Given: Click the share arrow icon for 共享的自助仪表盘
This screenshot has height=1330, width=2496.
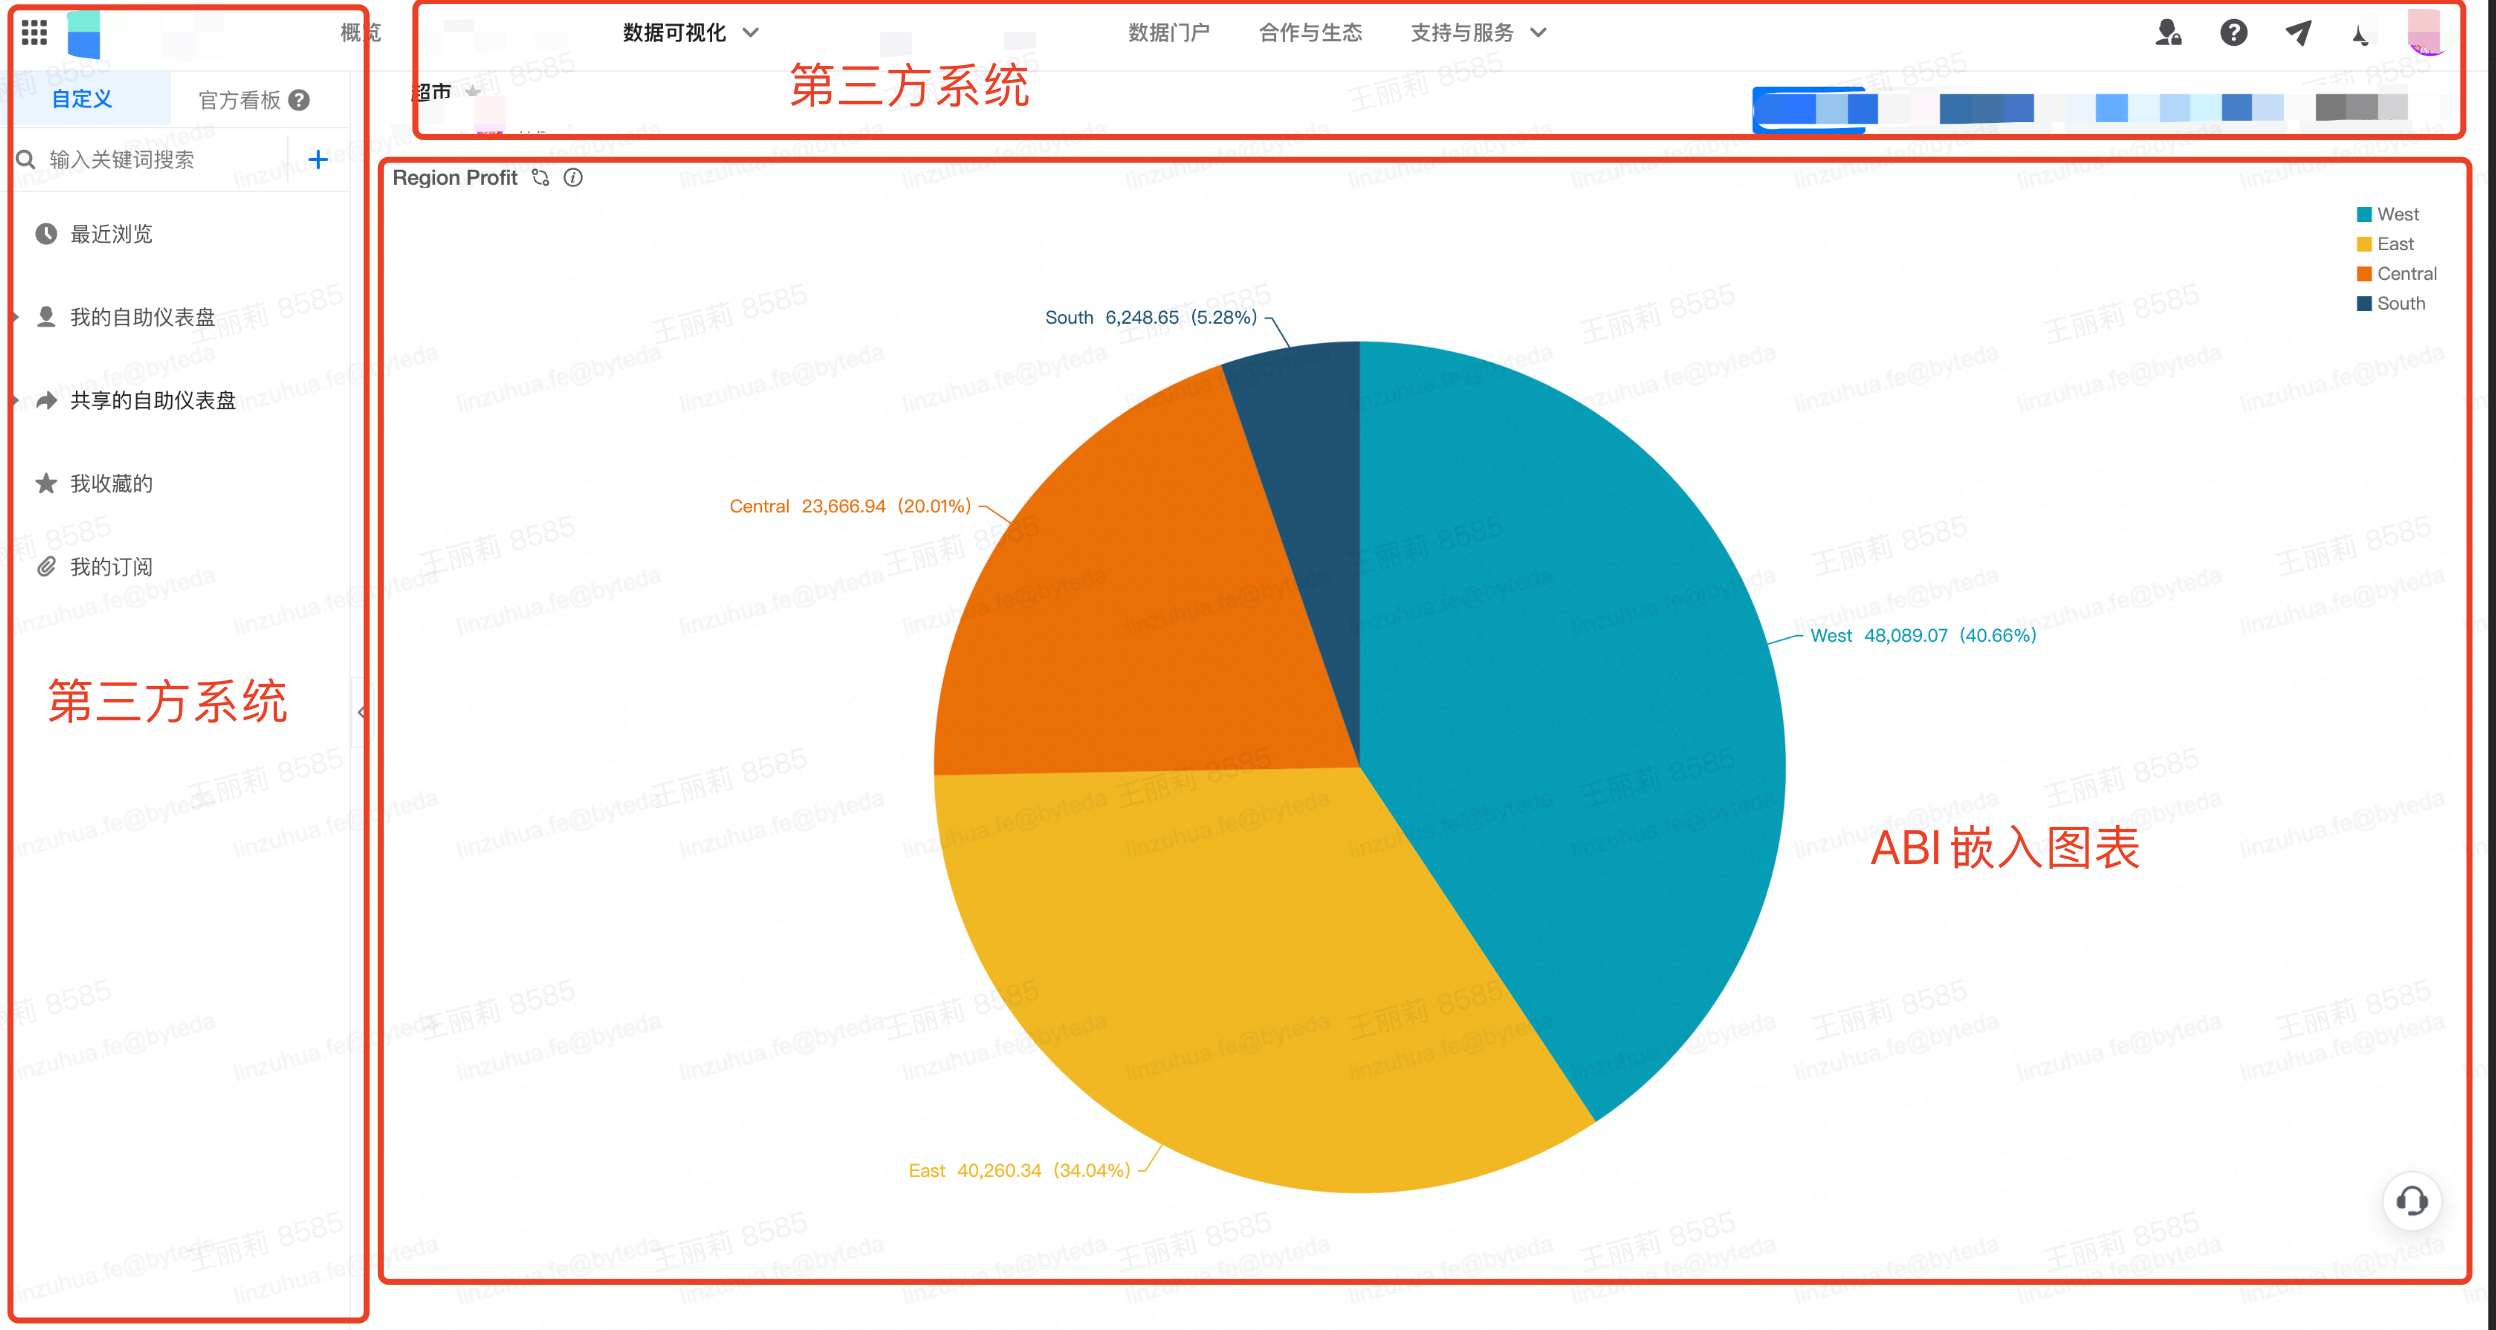Looking at the screenshot, I should click(46, 401).
